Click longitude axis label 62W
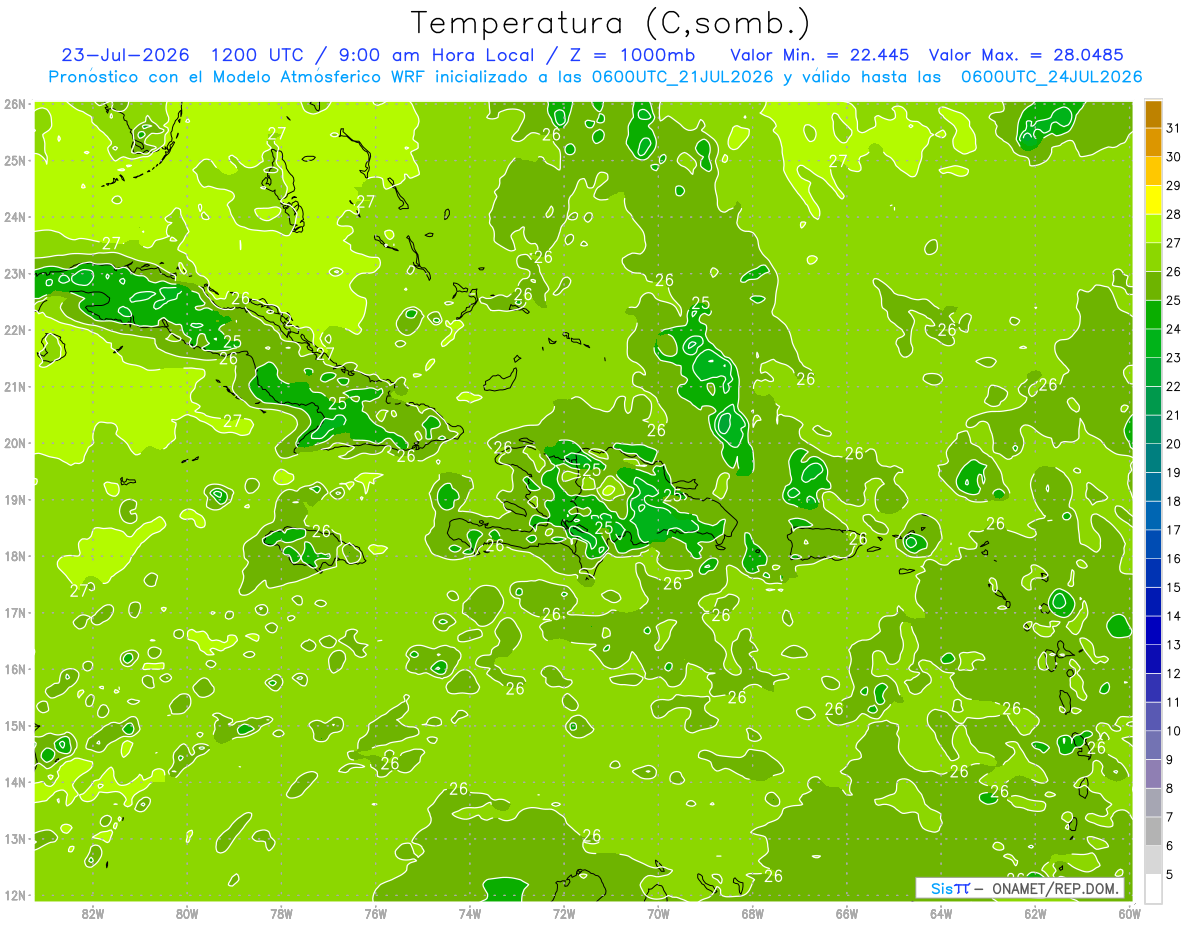This screenshot has height=927, width=1200. [x=1035, y=912]
